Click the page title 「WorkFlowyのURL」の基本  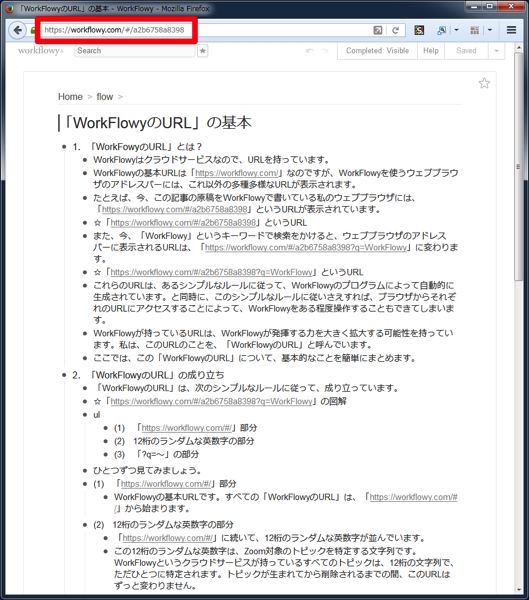coord(157,123)
